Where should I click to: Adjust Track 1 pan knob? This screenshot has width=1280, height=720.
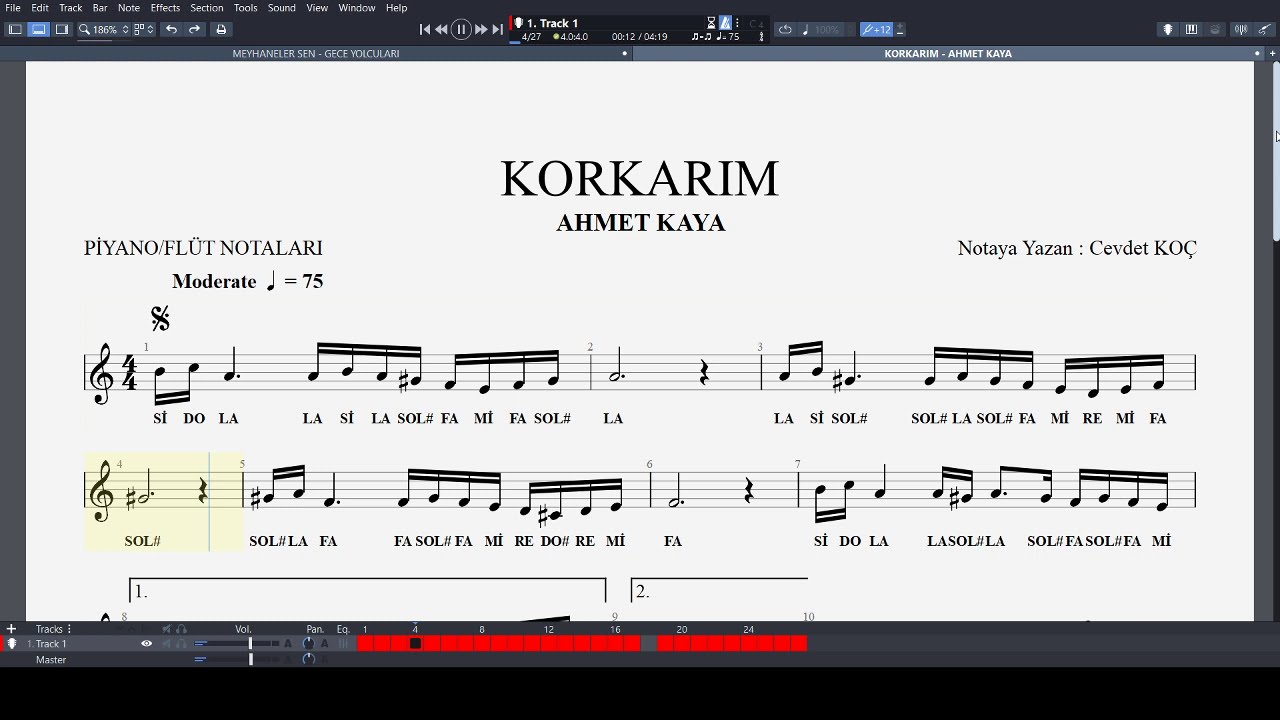tap(308, 644)
